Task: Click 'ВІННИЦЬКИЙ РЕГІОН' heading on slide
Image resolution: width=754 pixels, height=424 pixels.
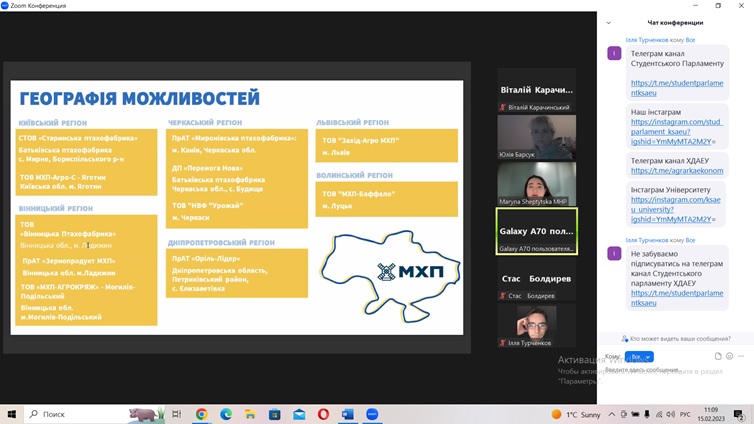Action: (x=56, y=209)
